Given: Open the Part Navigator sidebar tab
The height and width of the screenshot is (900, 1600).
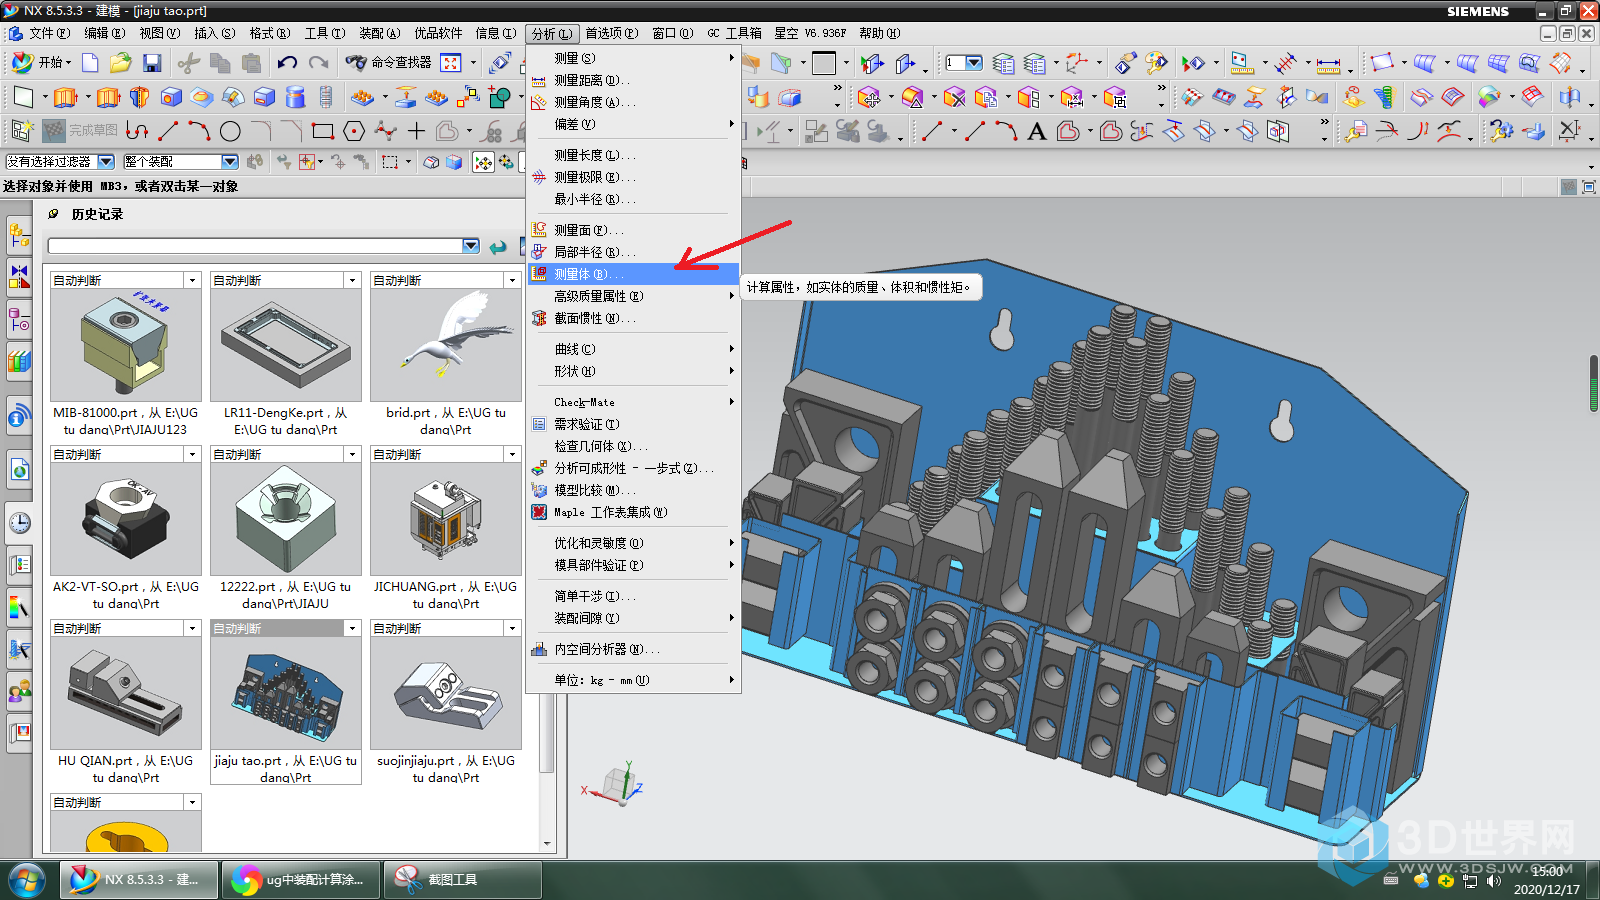Looking at the screenshot, I should [19, 320].
